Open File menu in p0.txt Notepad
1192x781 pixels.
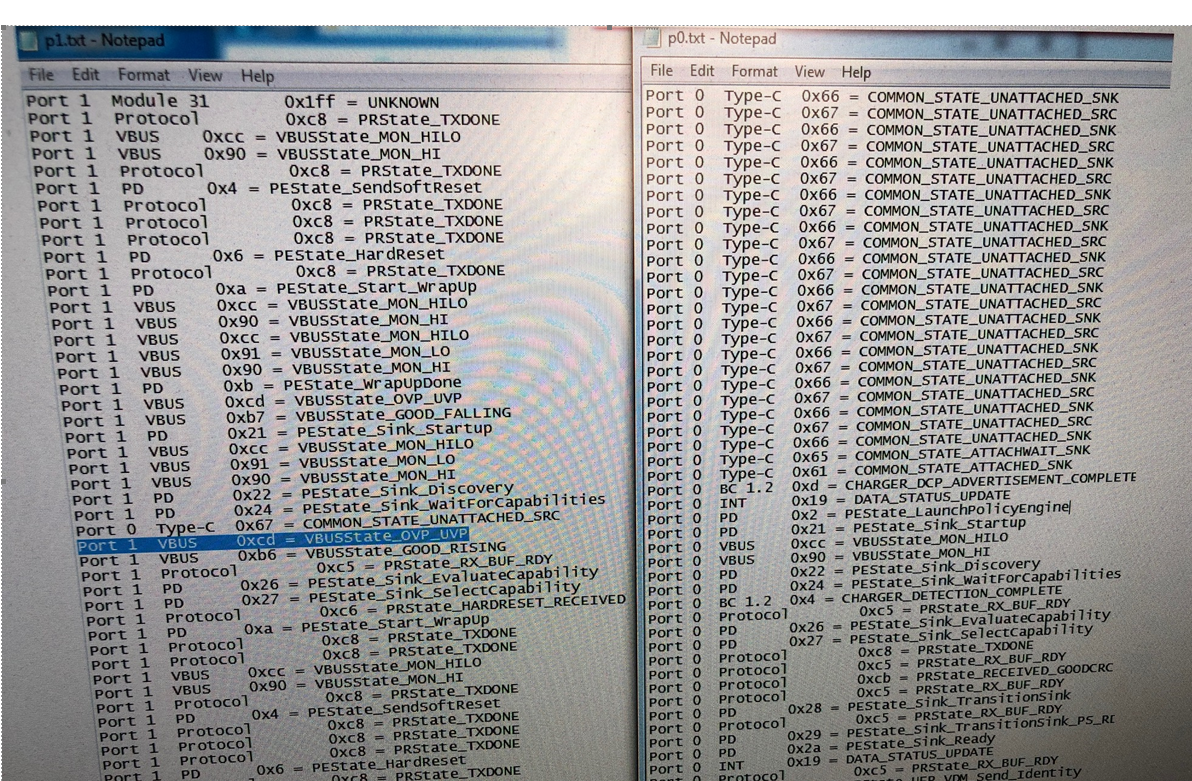click(661, 71)
